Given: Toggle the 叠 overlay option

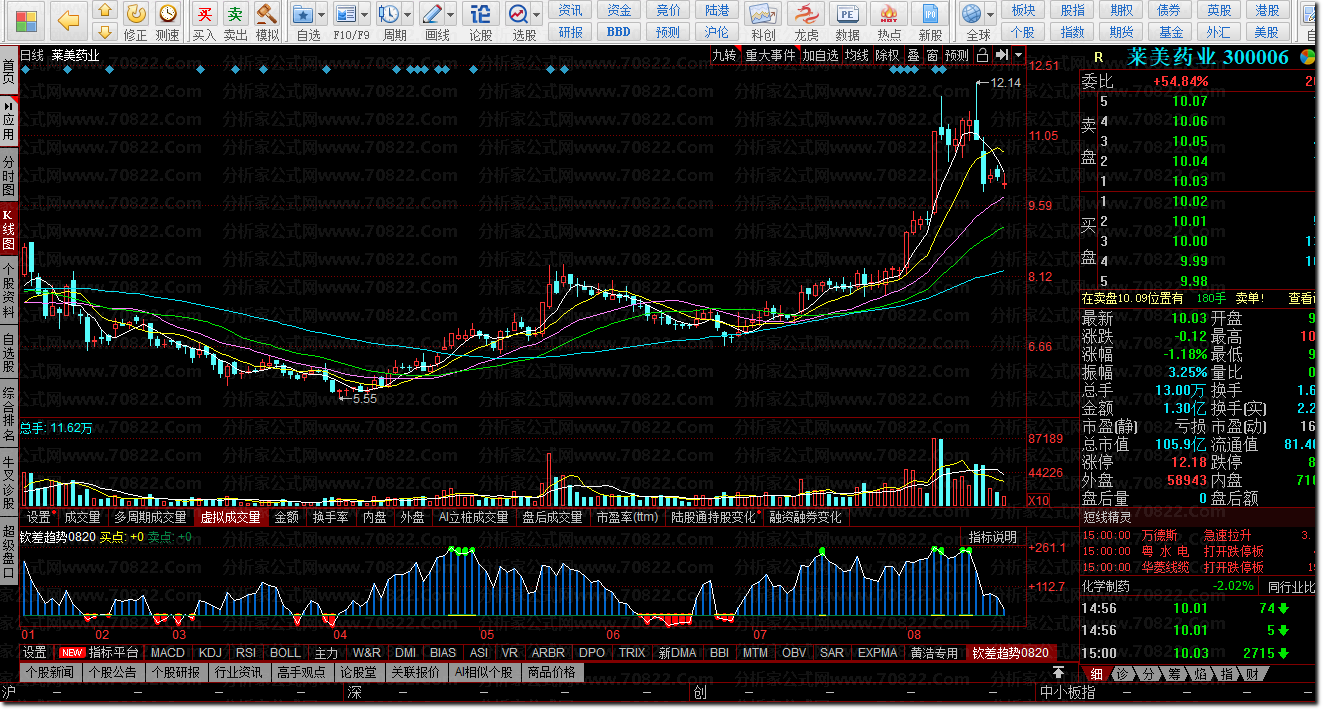Looking at the screenshot, I should click(913, 55).
